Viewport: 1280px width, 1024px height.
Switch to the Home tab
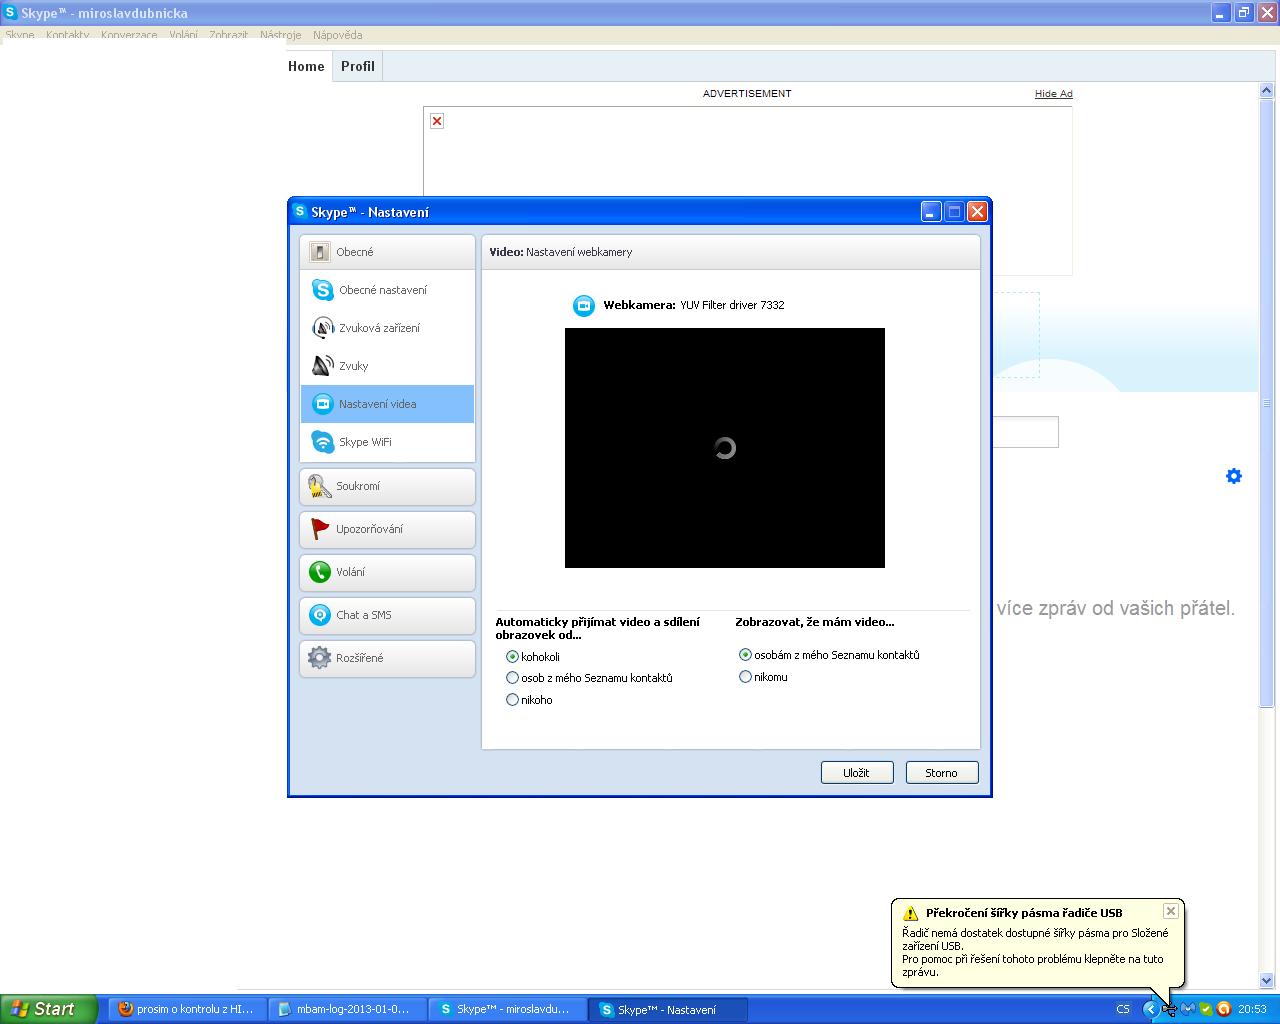pos(306,66)
